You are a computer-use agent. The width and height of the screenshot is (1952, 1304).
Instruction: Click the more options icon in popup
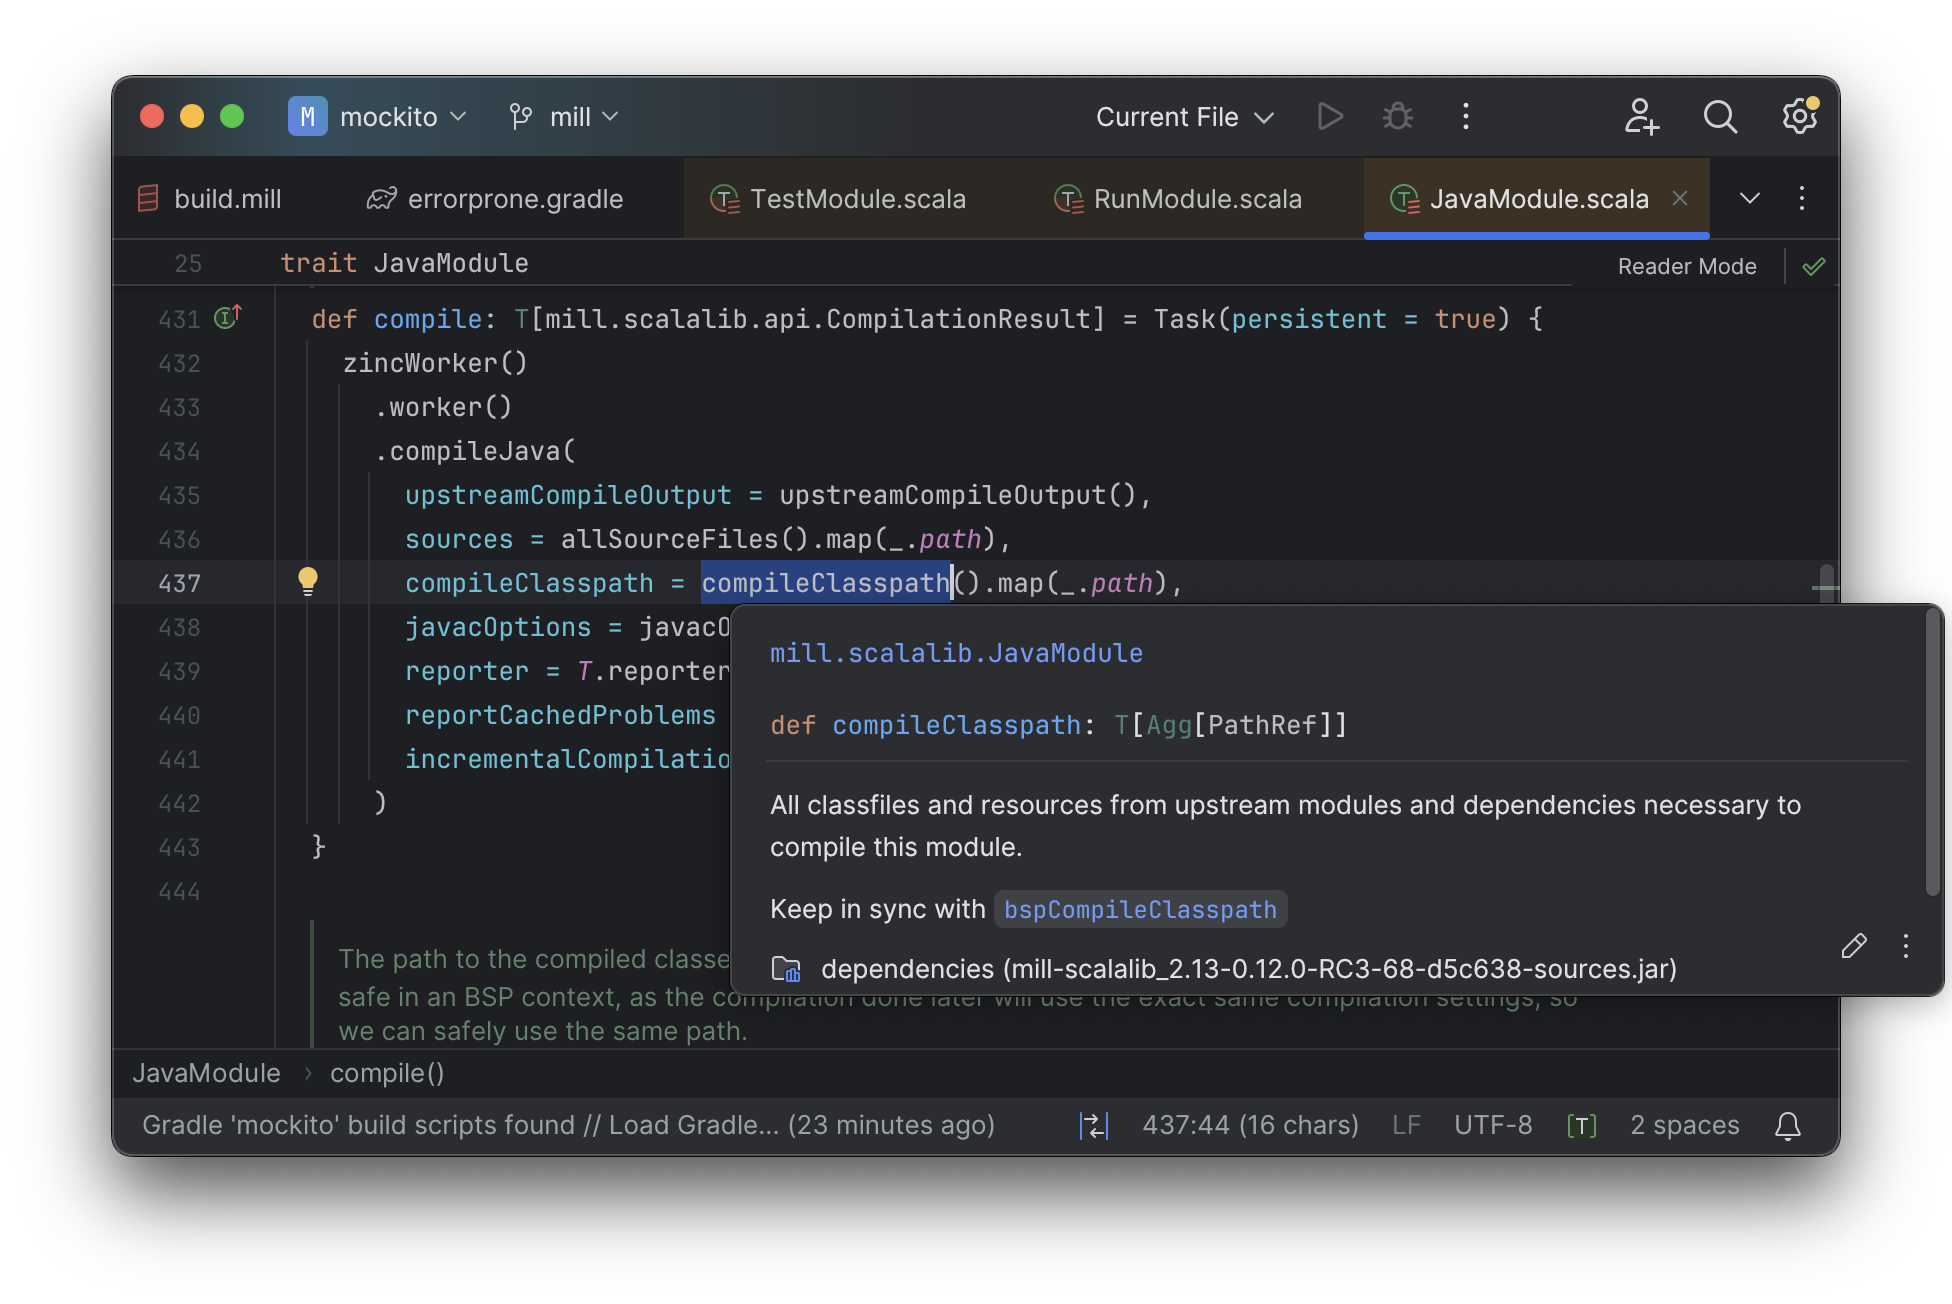click(1905, 947)
